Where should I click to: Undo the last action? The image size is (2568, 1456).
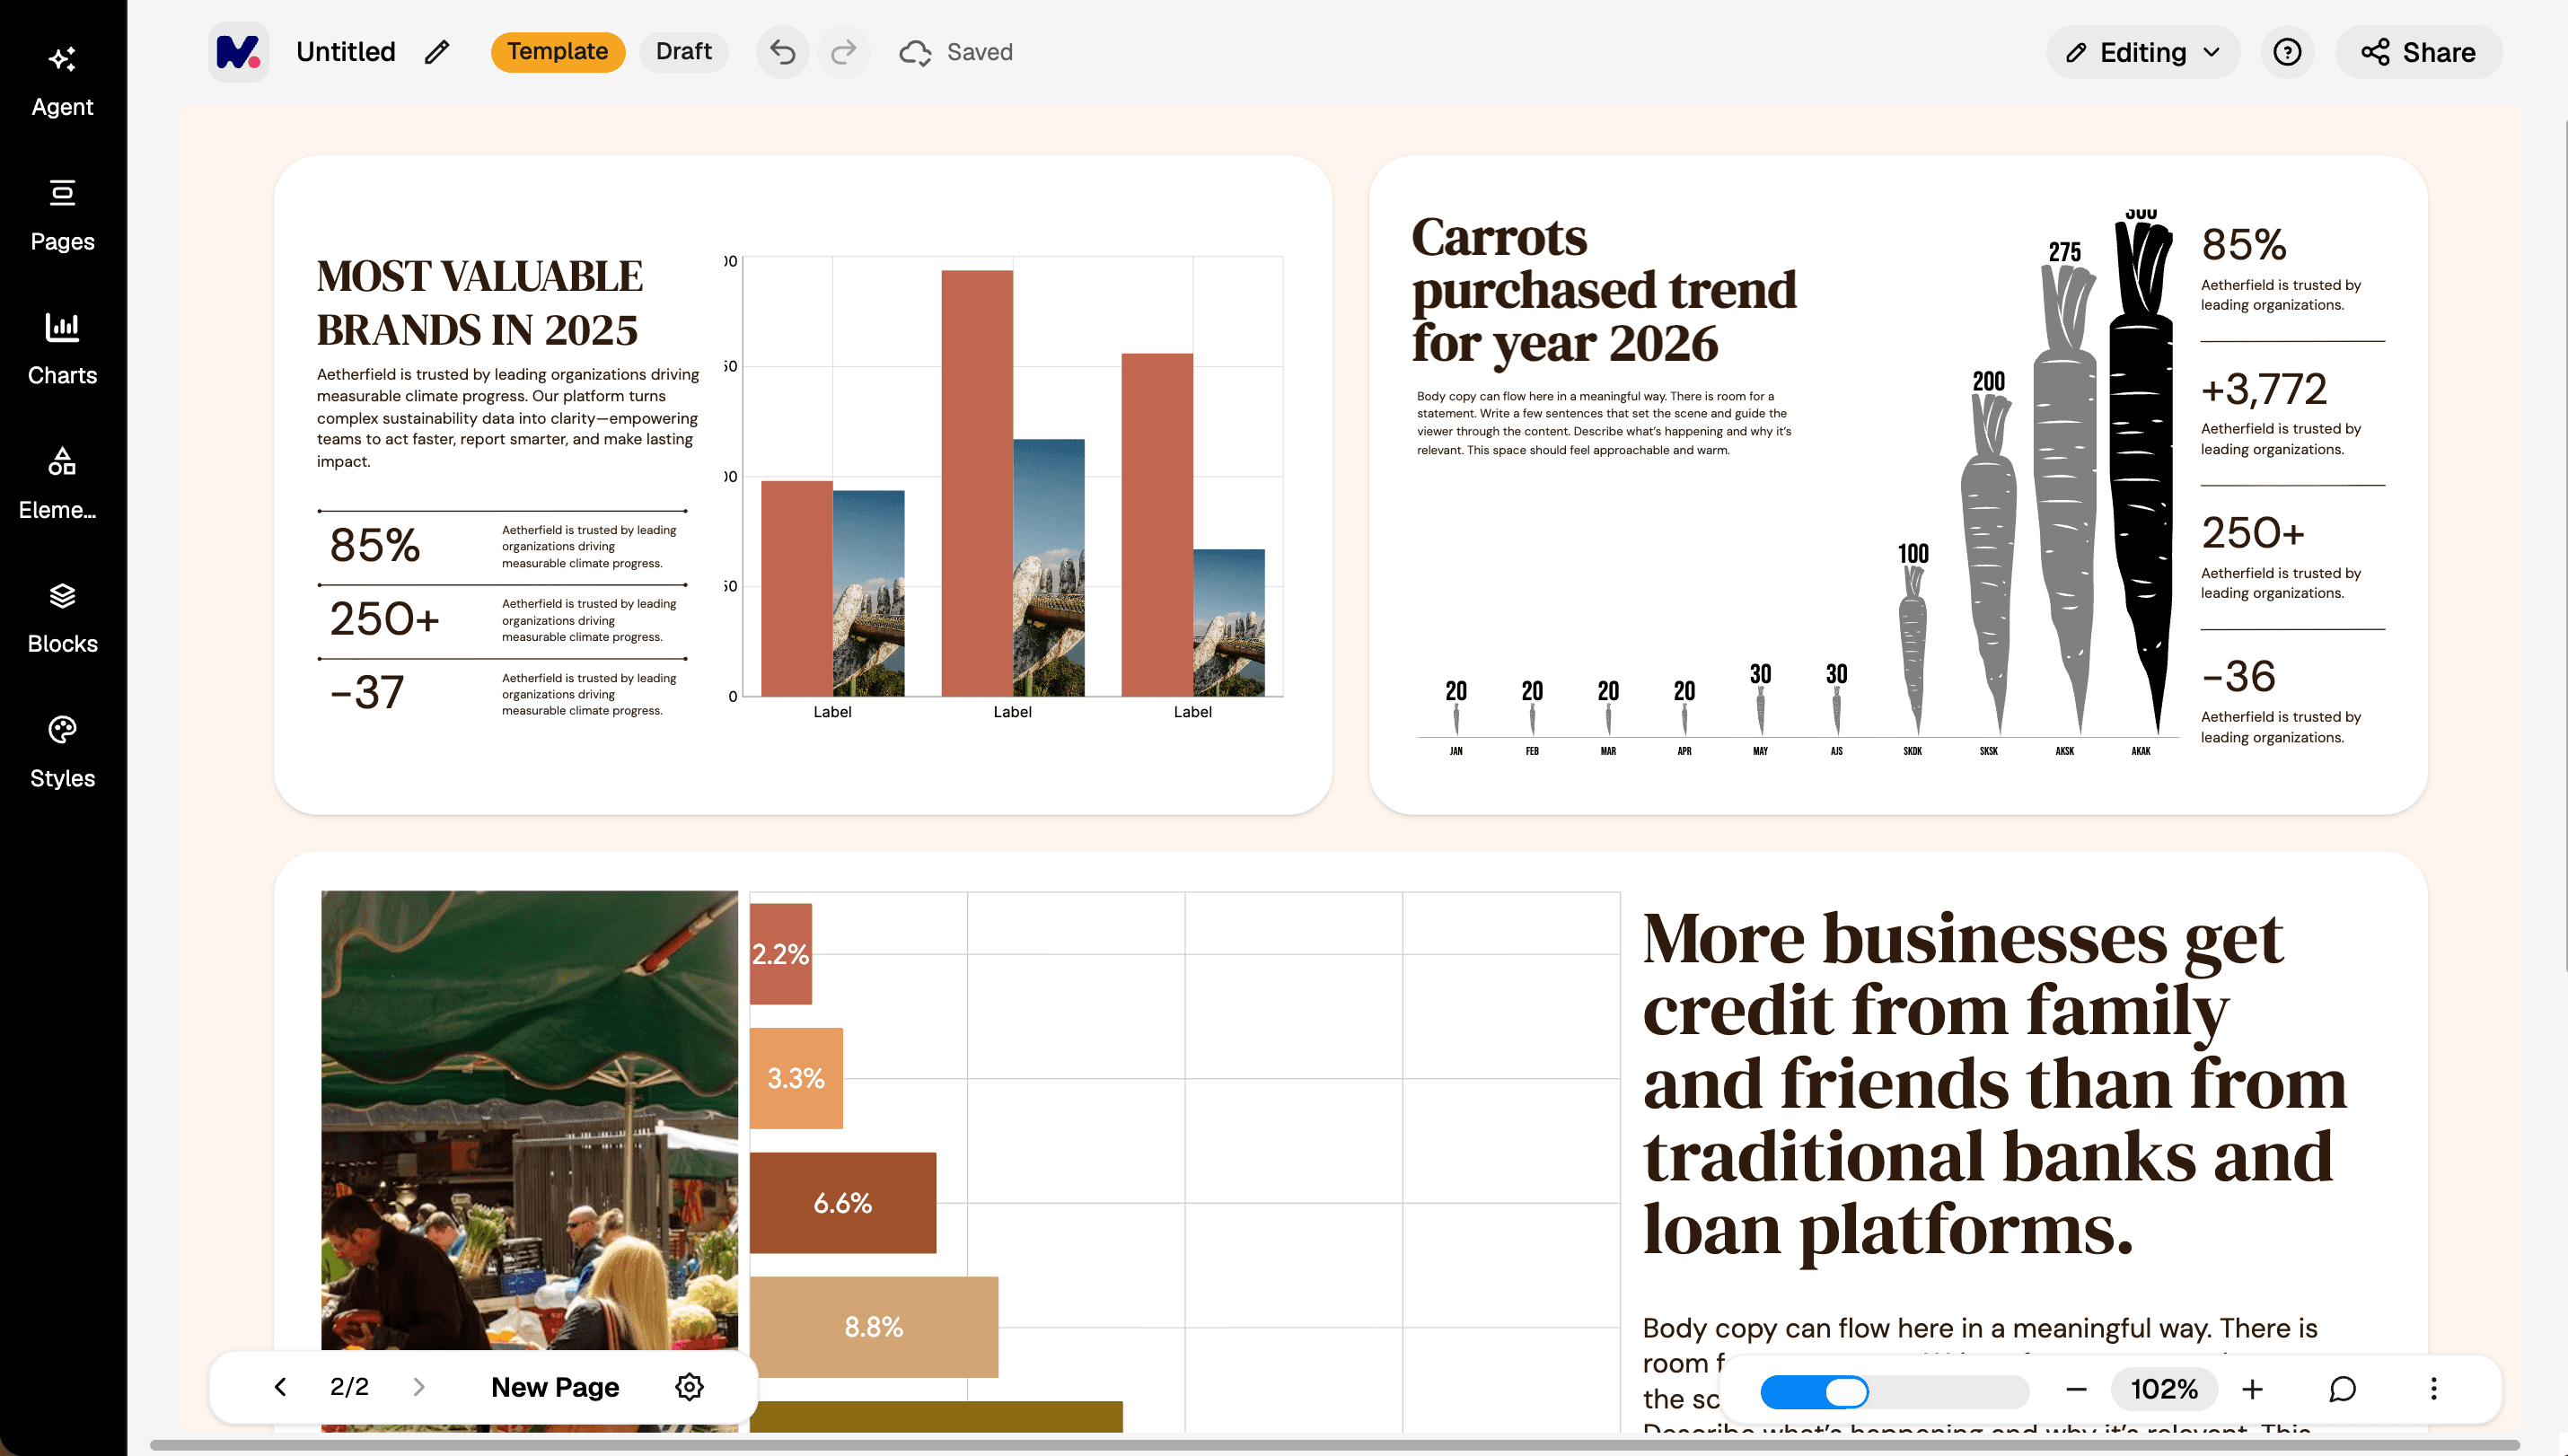click(x=782, y=52)
